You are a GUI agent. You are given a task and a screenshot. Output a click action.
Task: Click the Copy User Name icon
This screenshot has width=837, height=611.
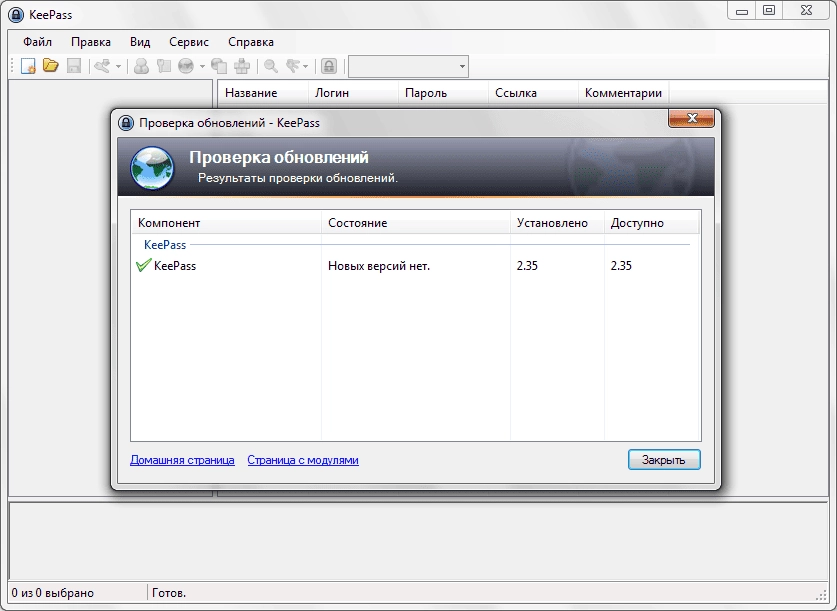[141, 66]
